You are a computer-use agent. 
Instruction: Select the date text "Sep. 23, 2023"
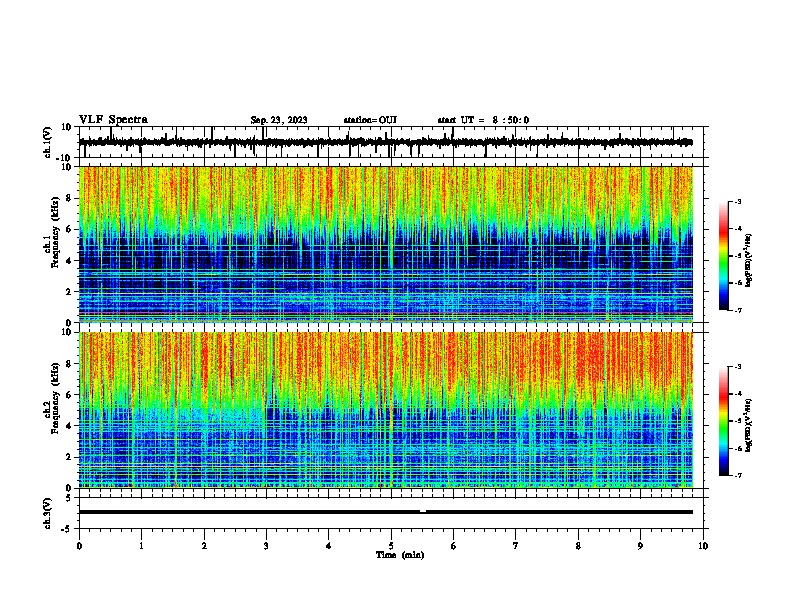click(279, 120)
